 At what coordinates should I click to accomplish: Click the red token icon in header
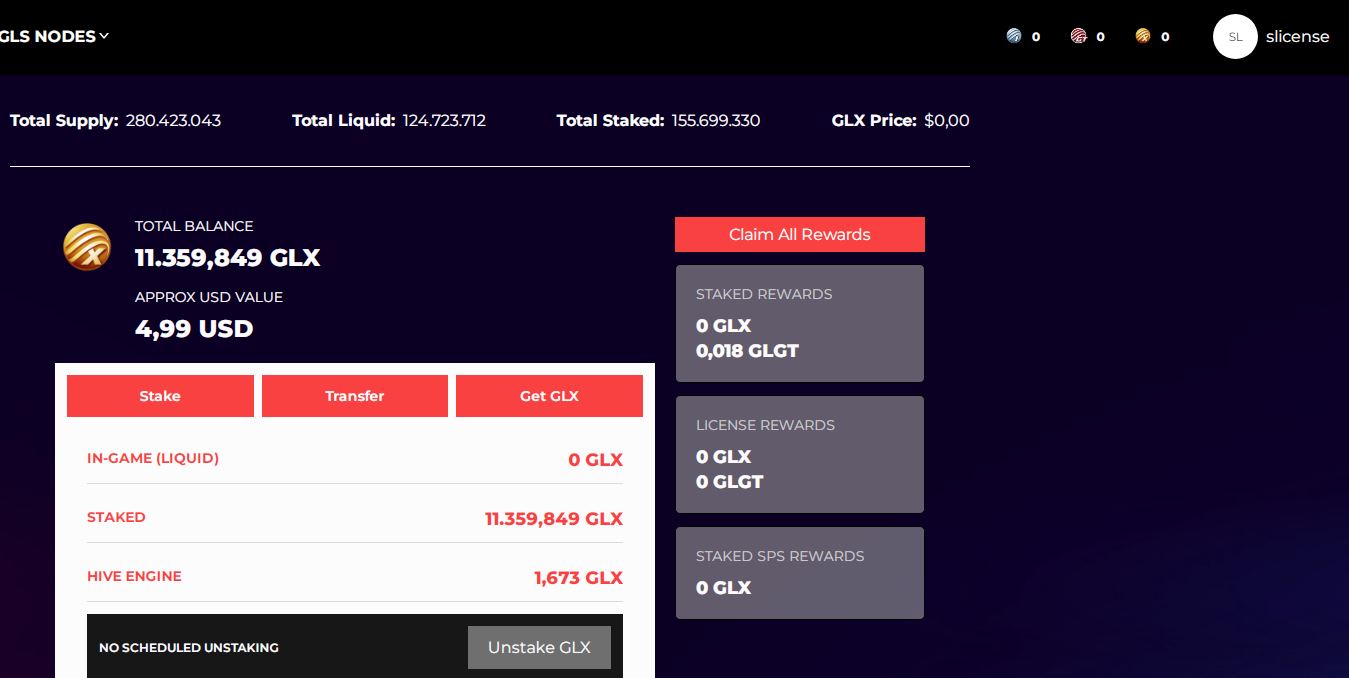pyautogui.click(x=1079, y=36)
